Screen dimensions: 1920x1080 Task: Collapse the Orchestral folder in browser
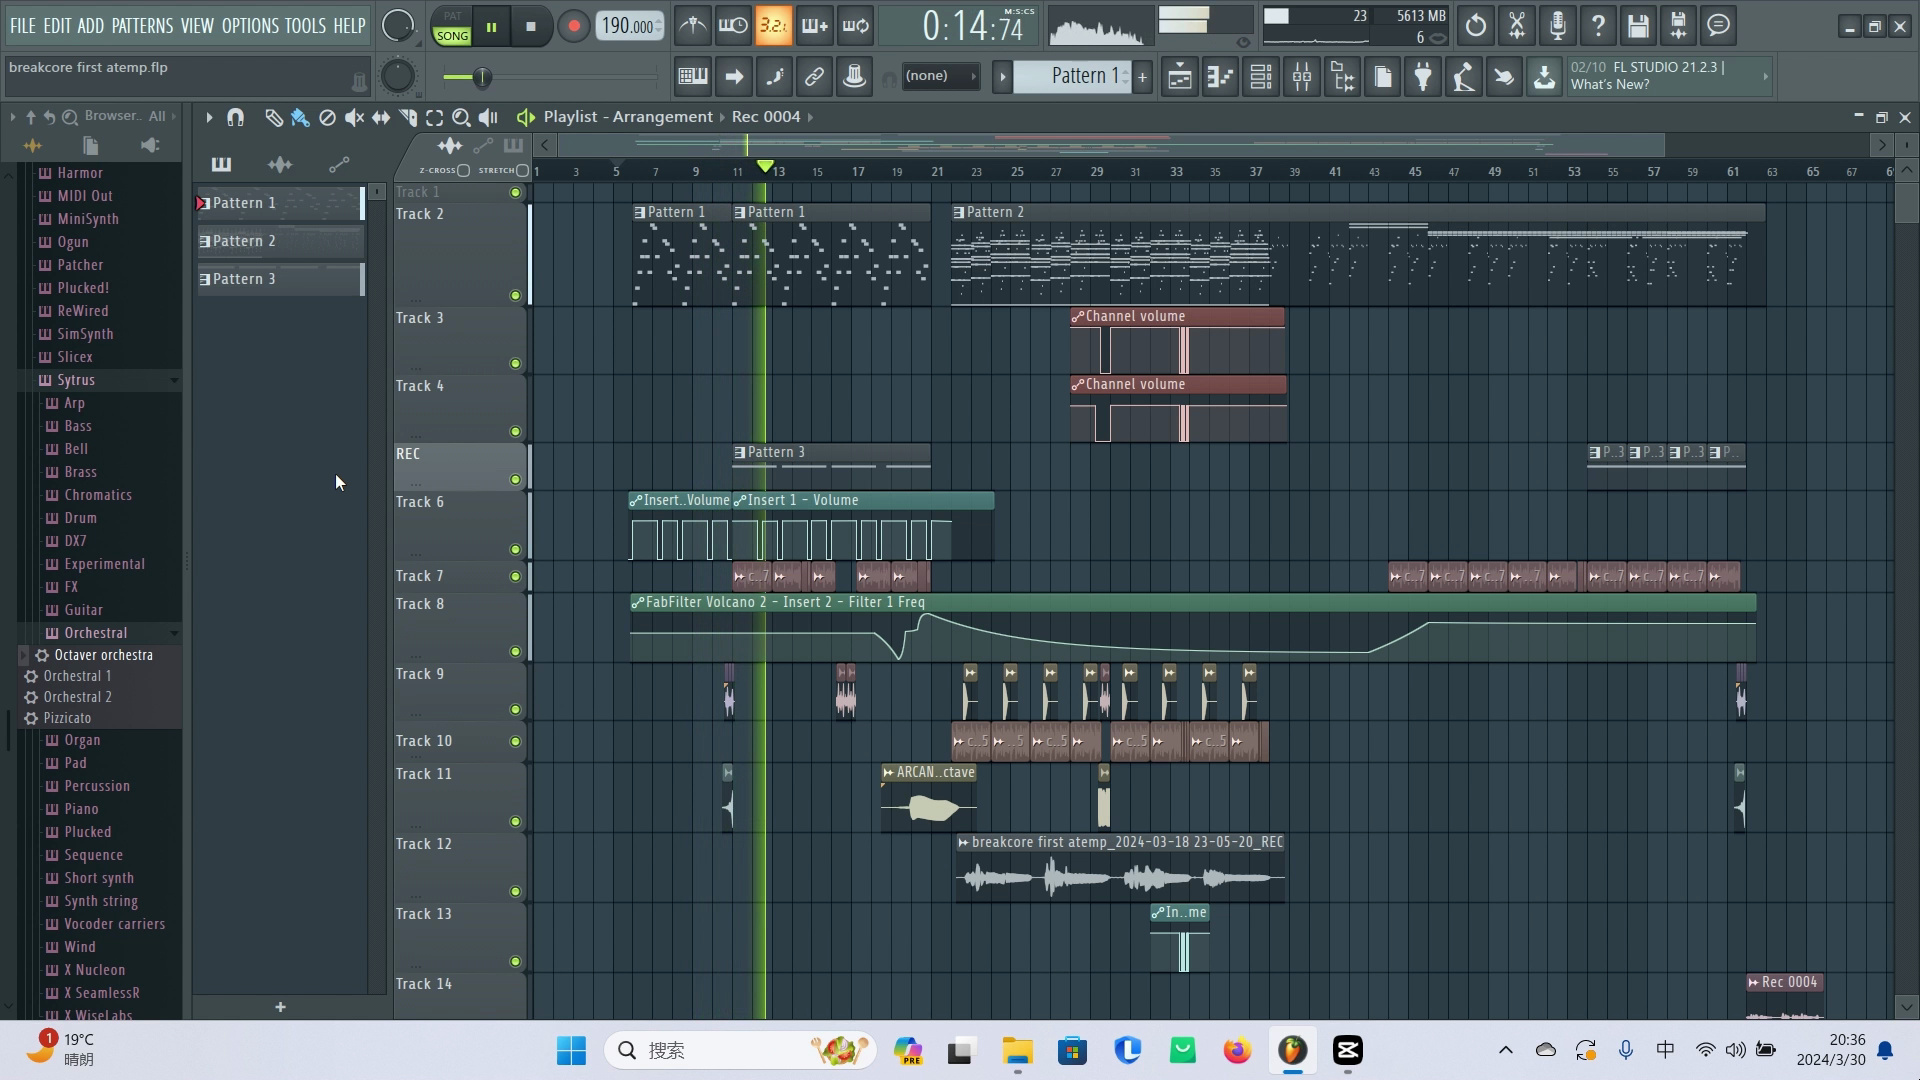coord(174,633)
